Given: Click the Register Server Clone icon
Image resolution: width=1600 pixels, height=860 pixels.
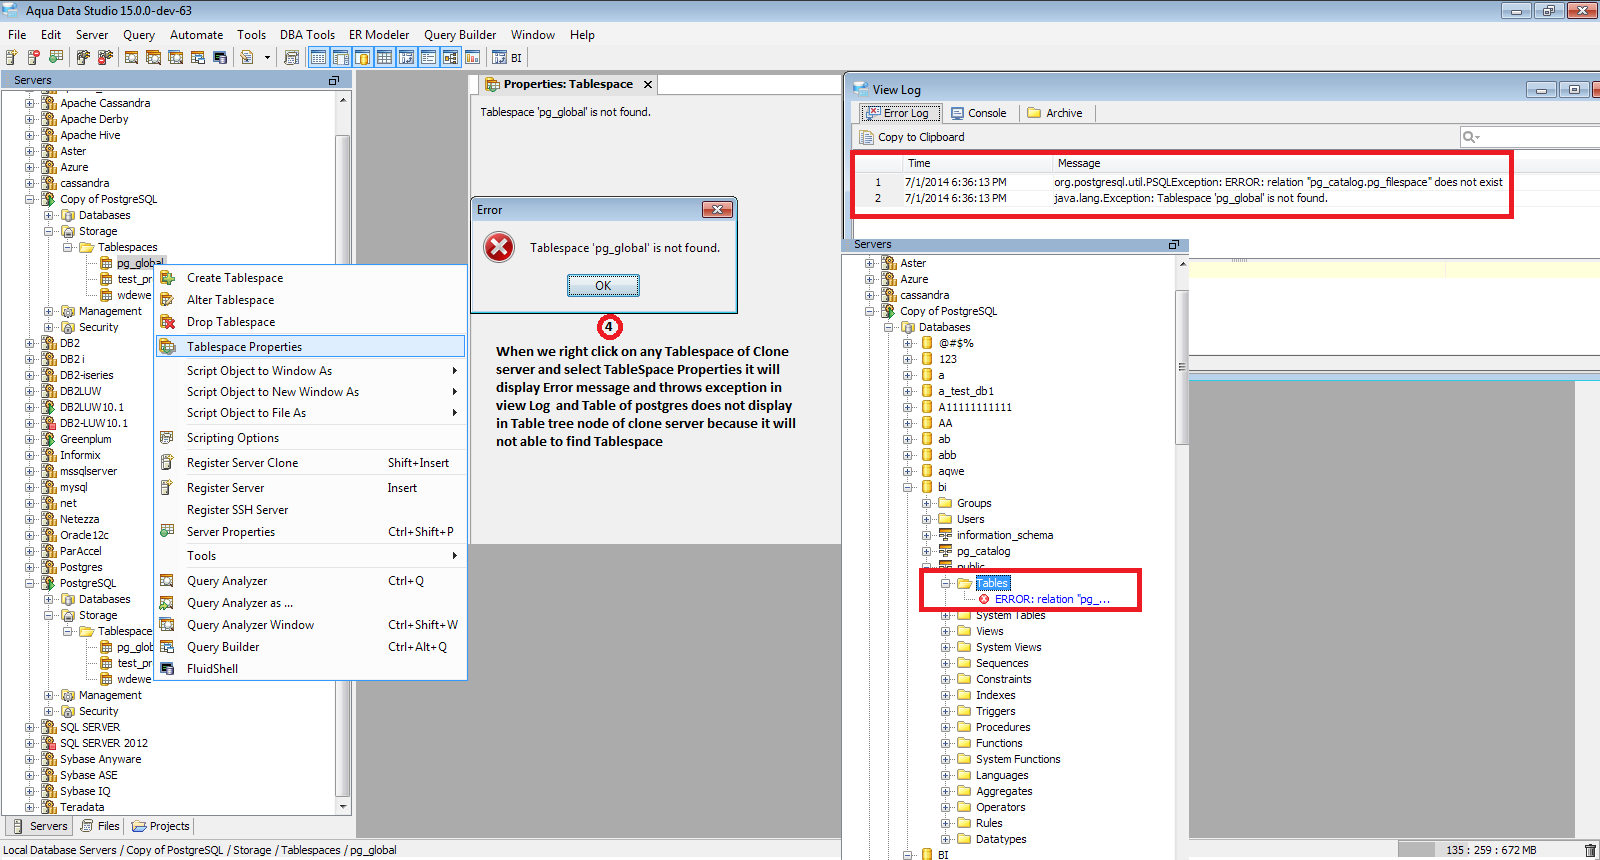Looking at the screenshot, I should [x=168, y=463].
